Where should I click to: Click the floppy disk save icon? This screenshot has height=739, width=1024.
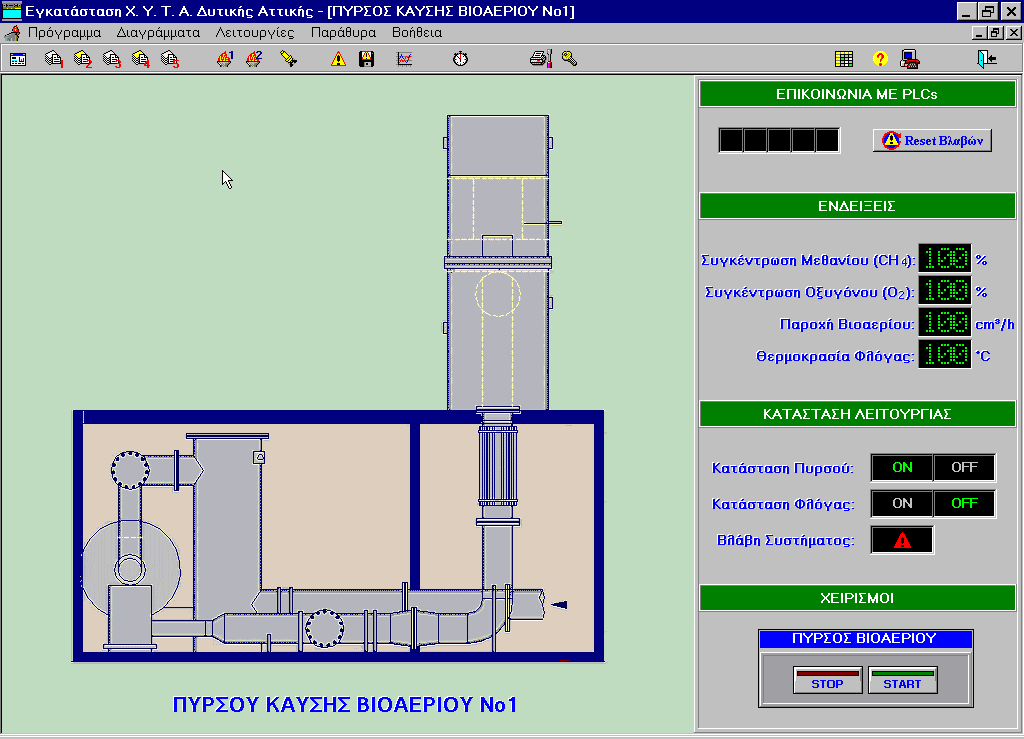[x=367, y=59]
